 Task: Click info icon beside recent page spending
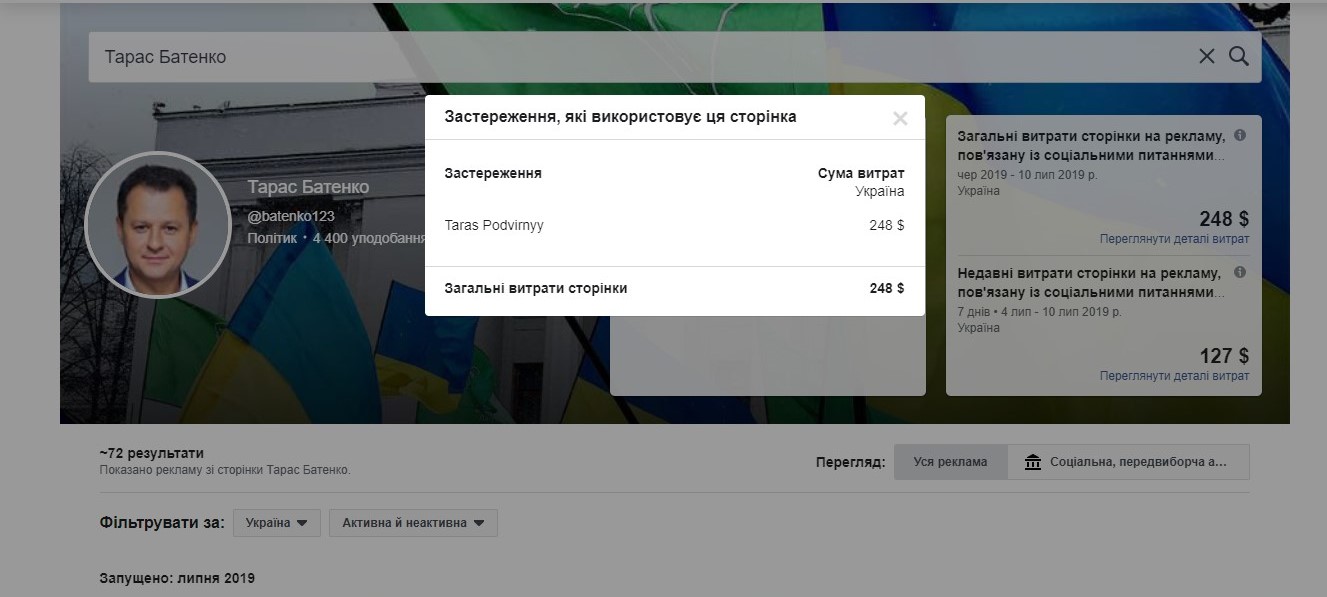click(x=1240, y=272)
